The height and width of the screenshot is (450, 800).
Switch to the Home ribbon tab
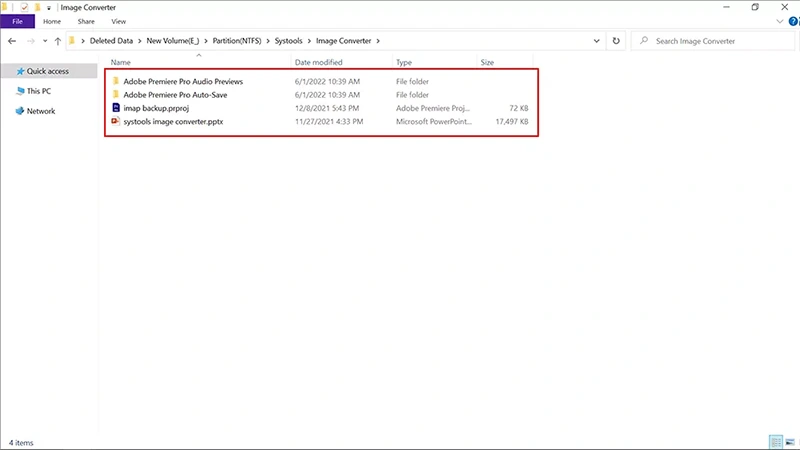(52, 21)
